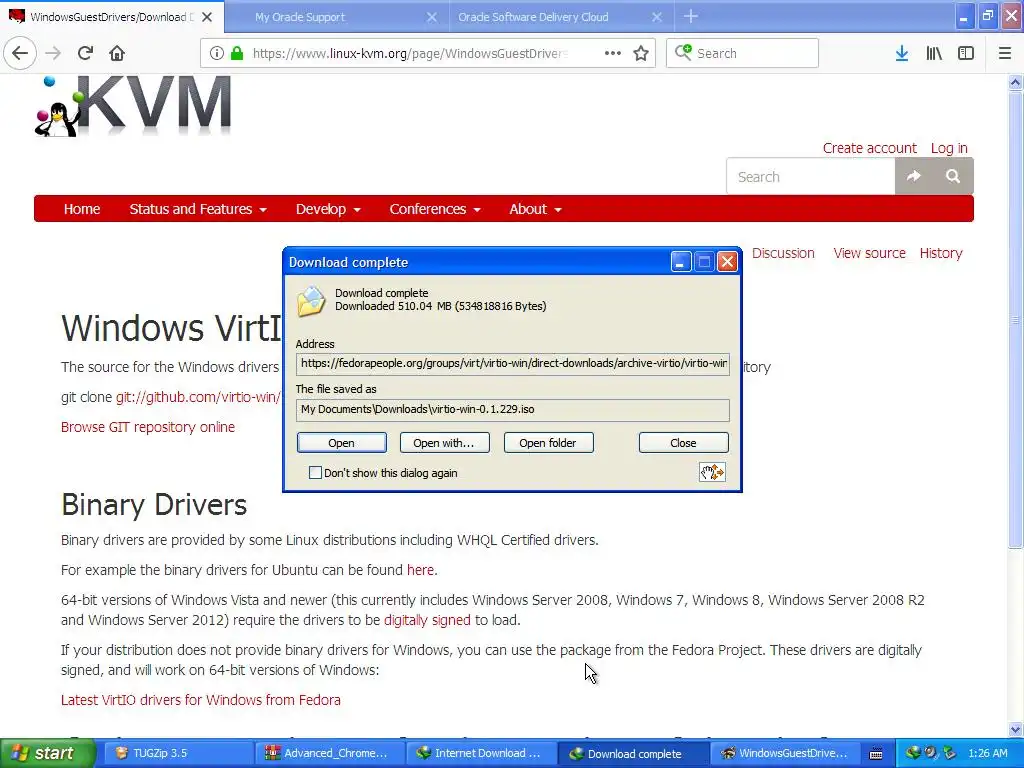Click the KVM search go arrow
The width and height of the screenshot is (1024, 768).
914,176
